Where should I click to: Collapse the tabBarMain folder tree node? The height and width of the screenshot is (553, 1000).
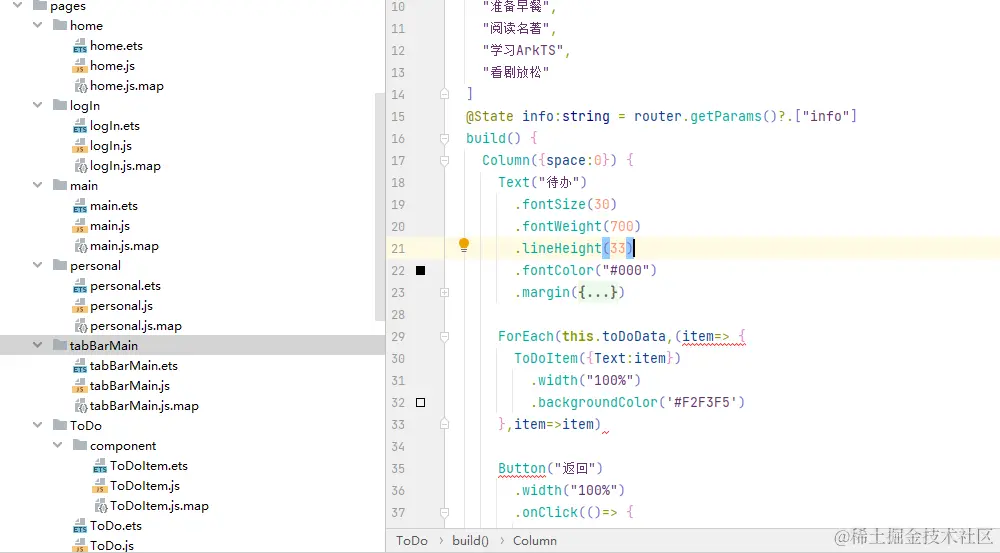(38, 345)
